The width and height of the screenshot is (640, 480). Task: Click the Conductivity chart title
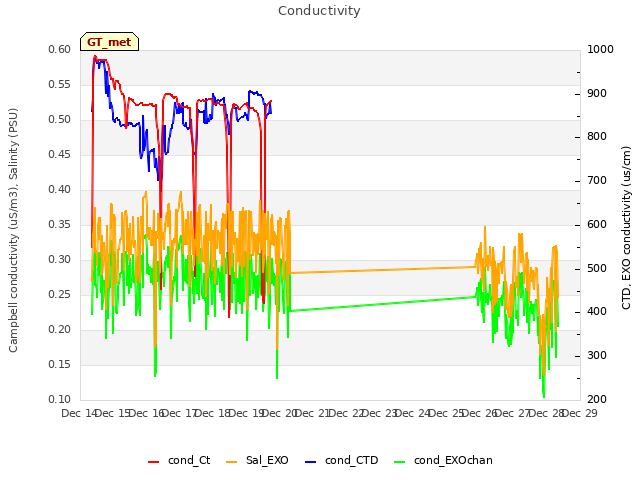[x=319, y=11]
